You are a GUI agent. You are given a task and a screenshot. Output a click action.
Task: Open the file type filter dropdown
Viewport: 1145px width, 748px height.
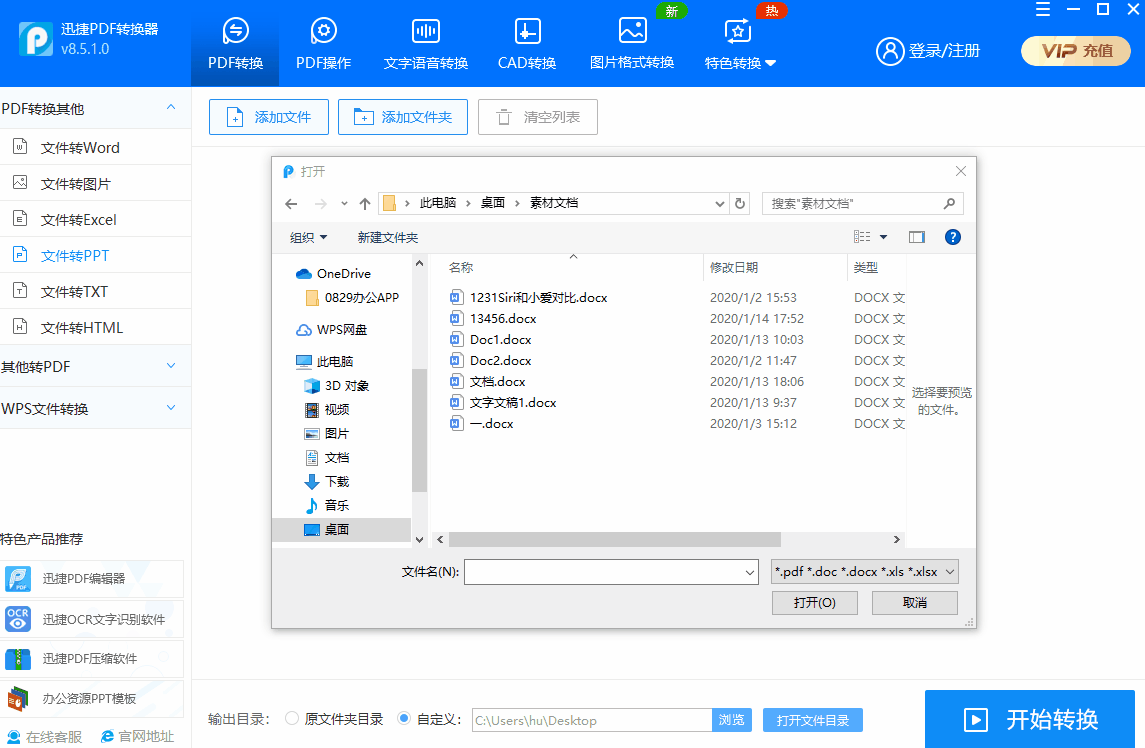864,572
